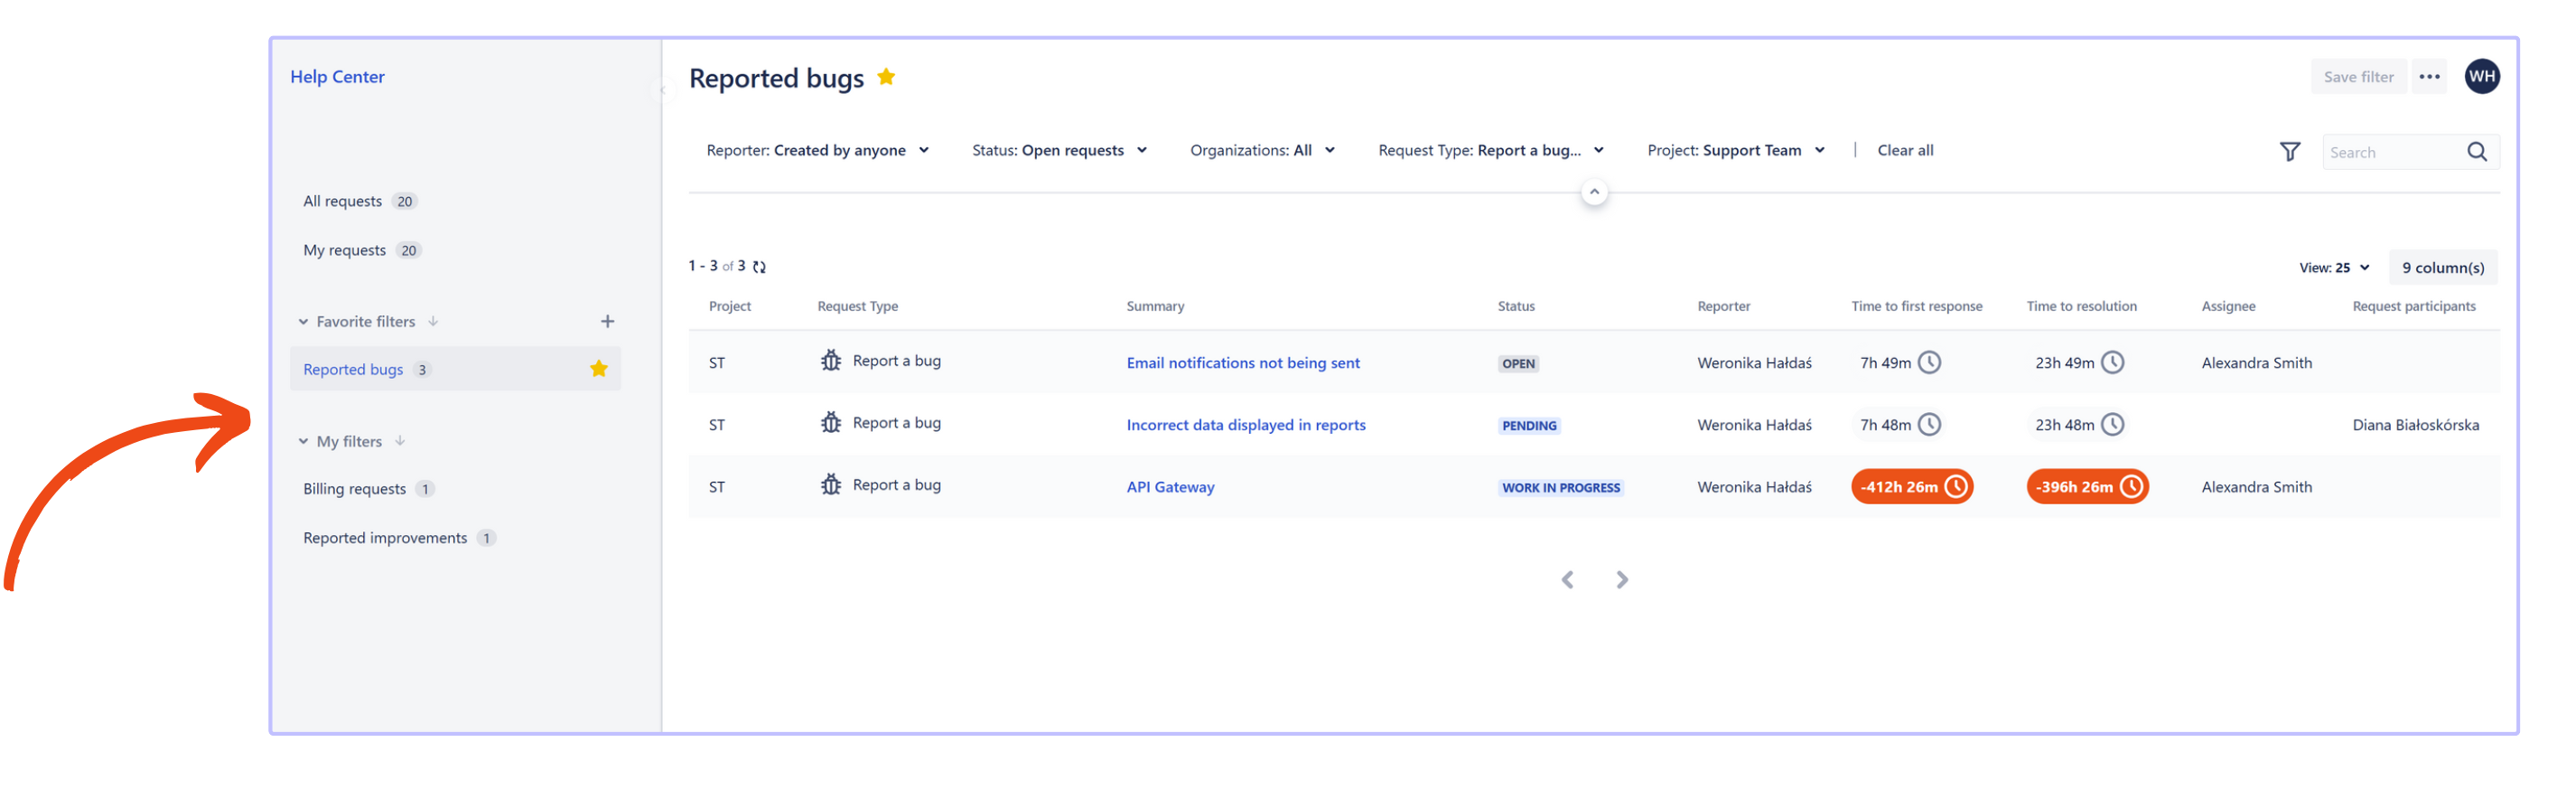Click the Save filter button

point(2357,77)
